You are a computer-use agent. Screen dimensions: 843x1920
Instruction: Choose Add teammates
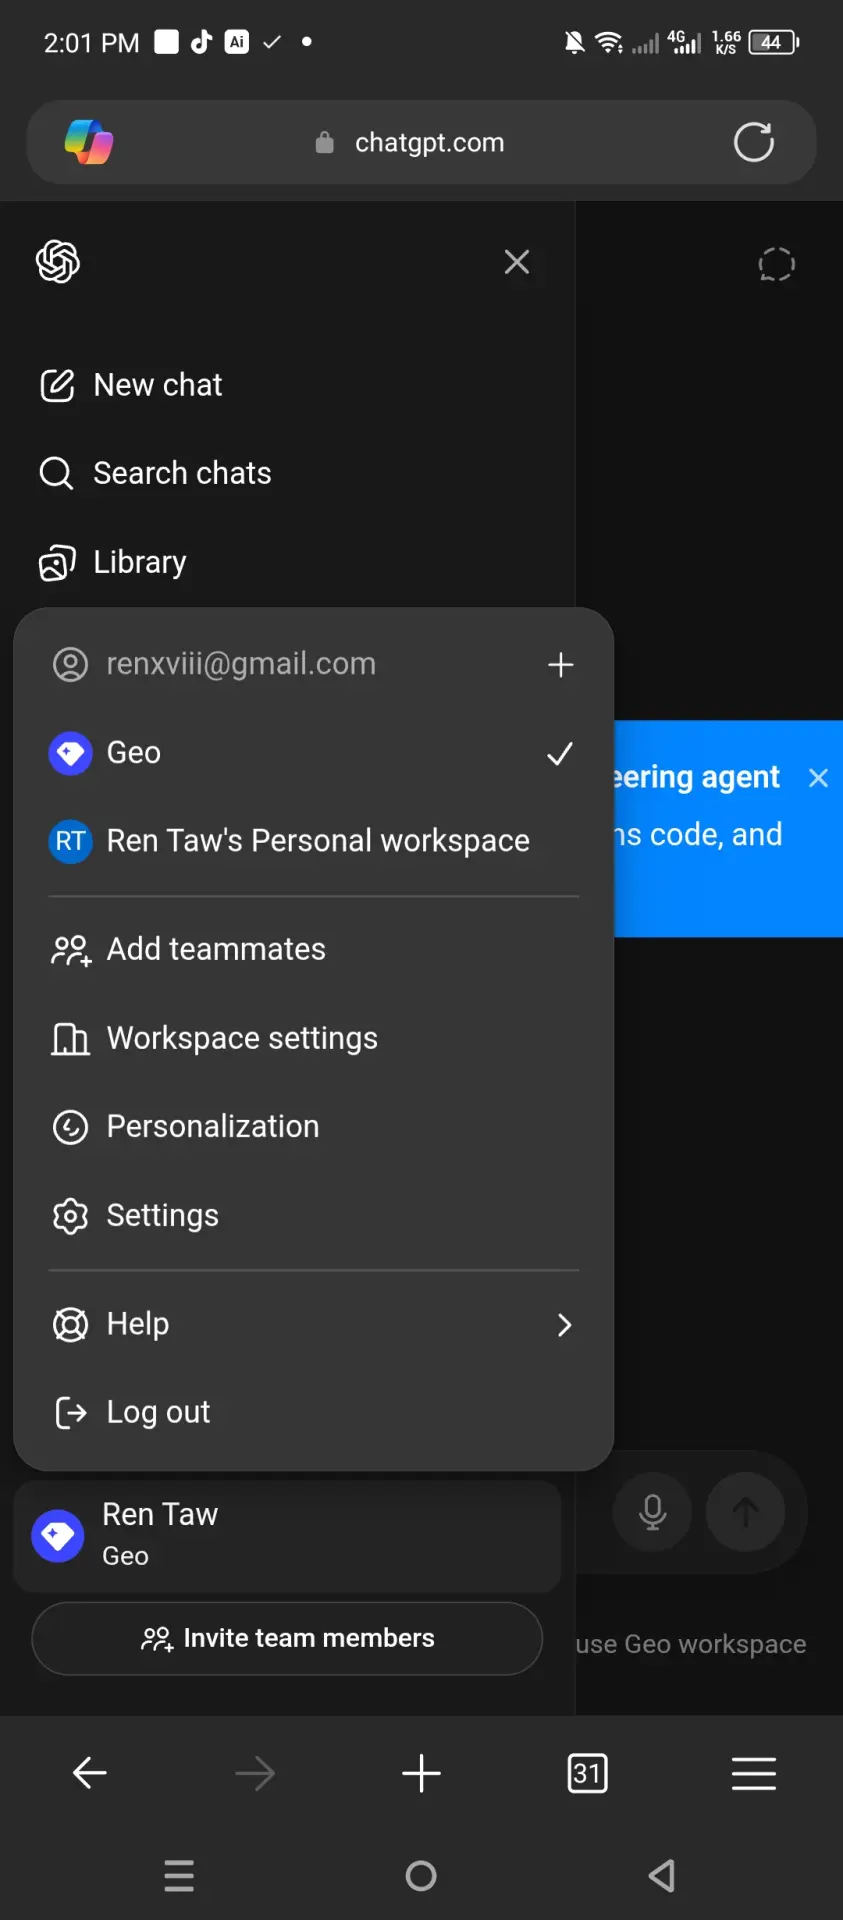[313, 949]
